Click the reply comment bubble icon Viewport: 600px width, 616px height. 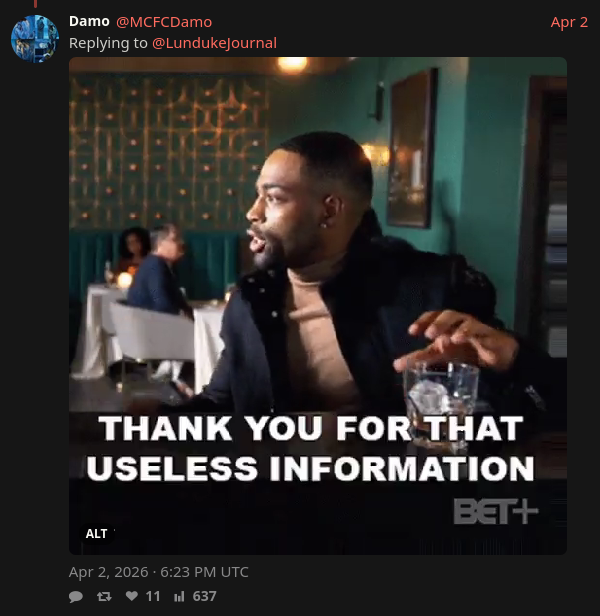76,597
